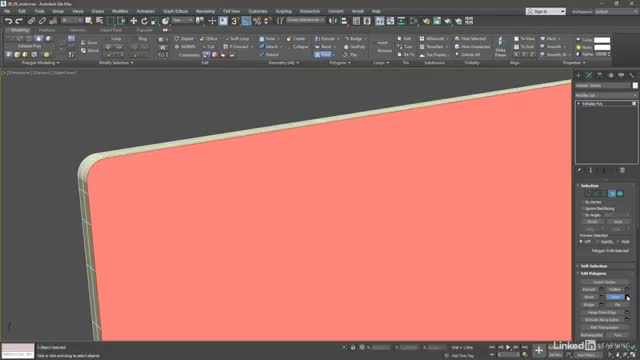Click the object name input field
This screenshot has width=640, height=360.
pos(603,86)
